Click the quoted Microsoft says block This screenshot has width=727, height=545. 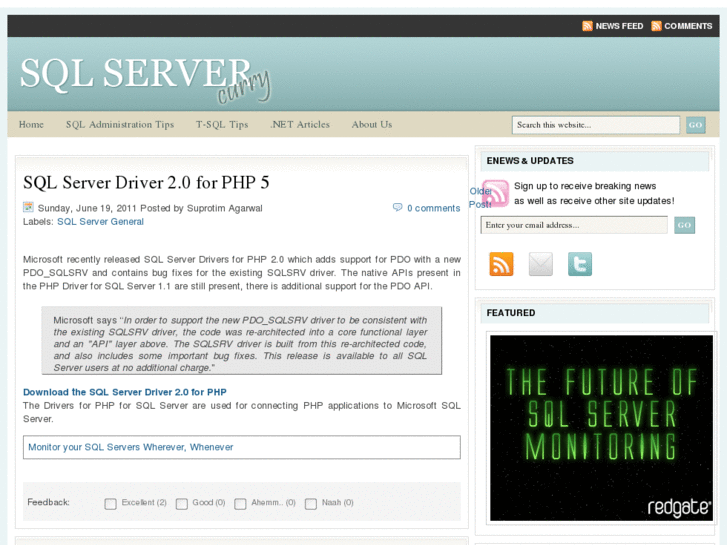pyautogui.click(x=242, y=340)
